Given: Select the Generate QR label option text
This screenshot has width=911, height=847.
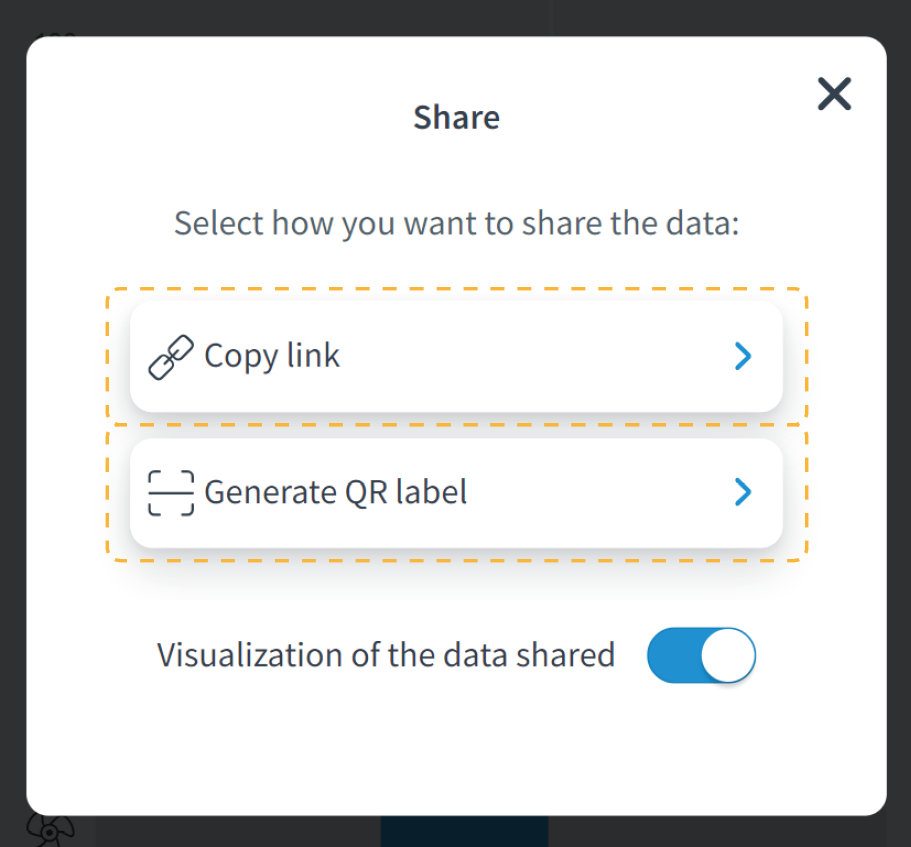Looking at the screenshot, I should point(336,492).
